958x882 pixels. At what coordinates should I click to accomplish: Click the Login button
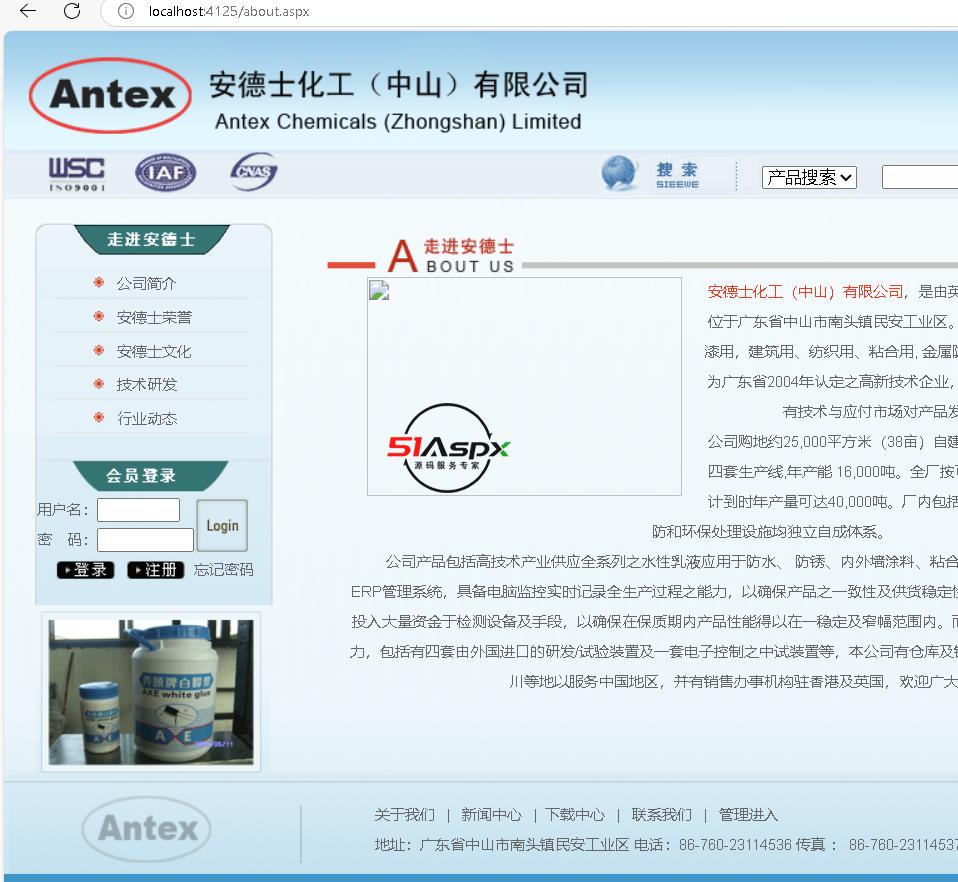click(222, 525)
